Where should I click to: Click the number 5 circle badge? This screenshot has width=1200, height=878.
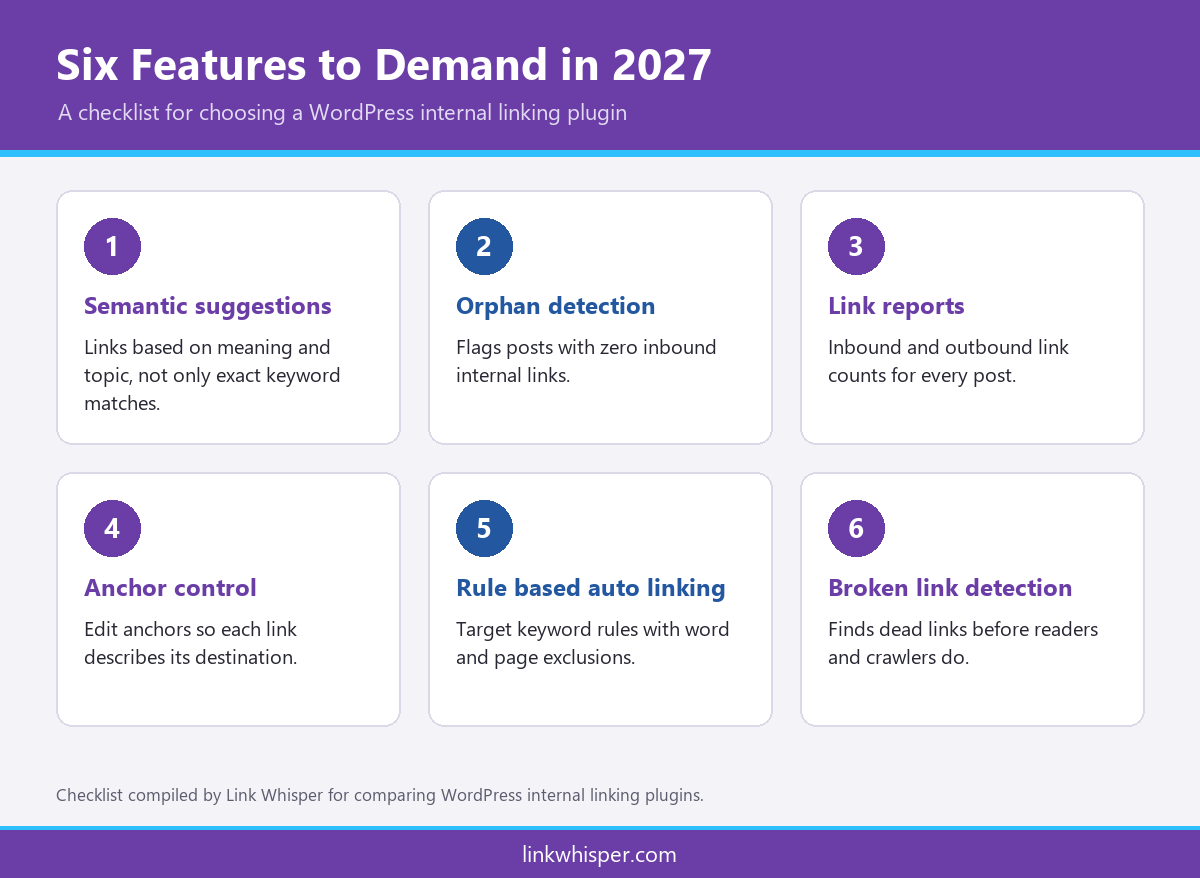484,528
